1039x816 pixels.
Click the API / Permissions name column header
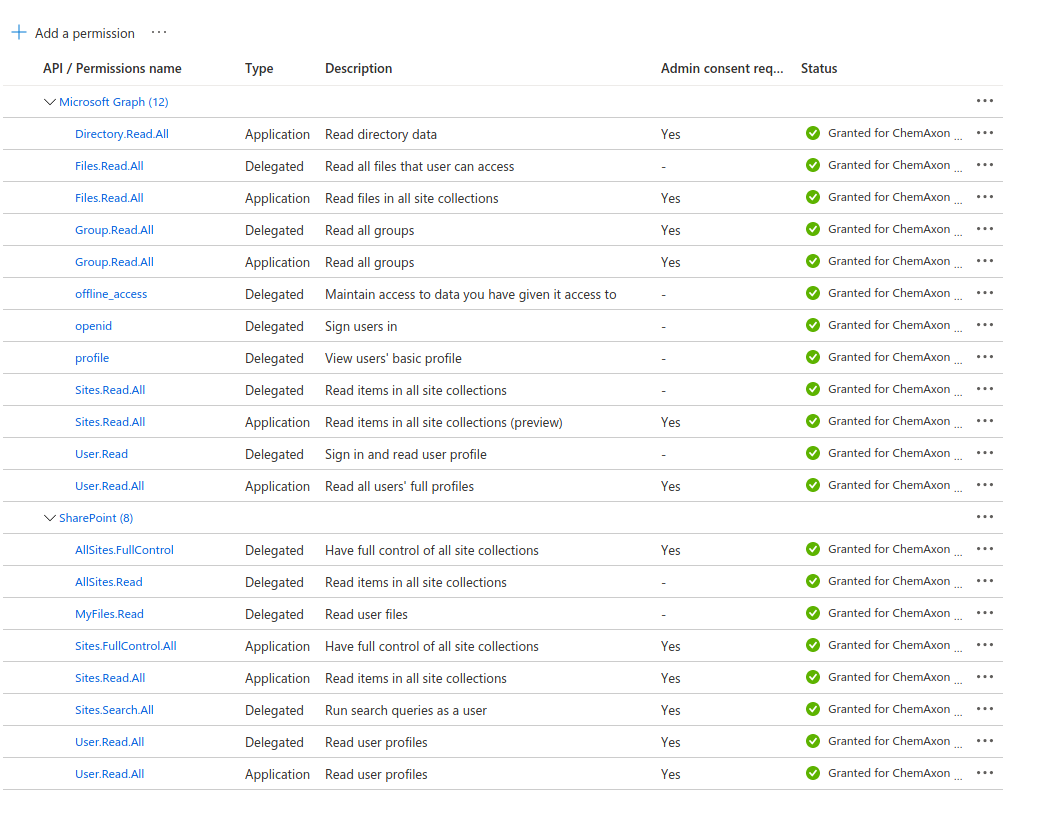tap(112, 69)
